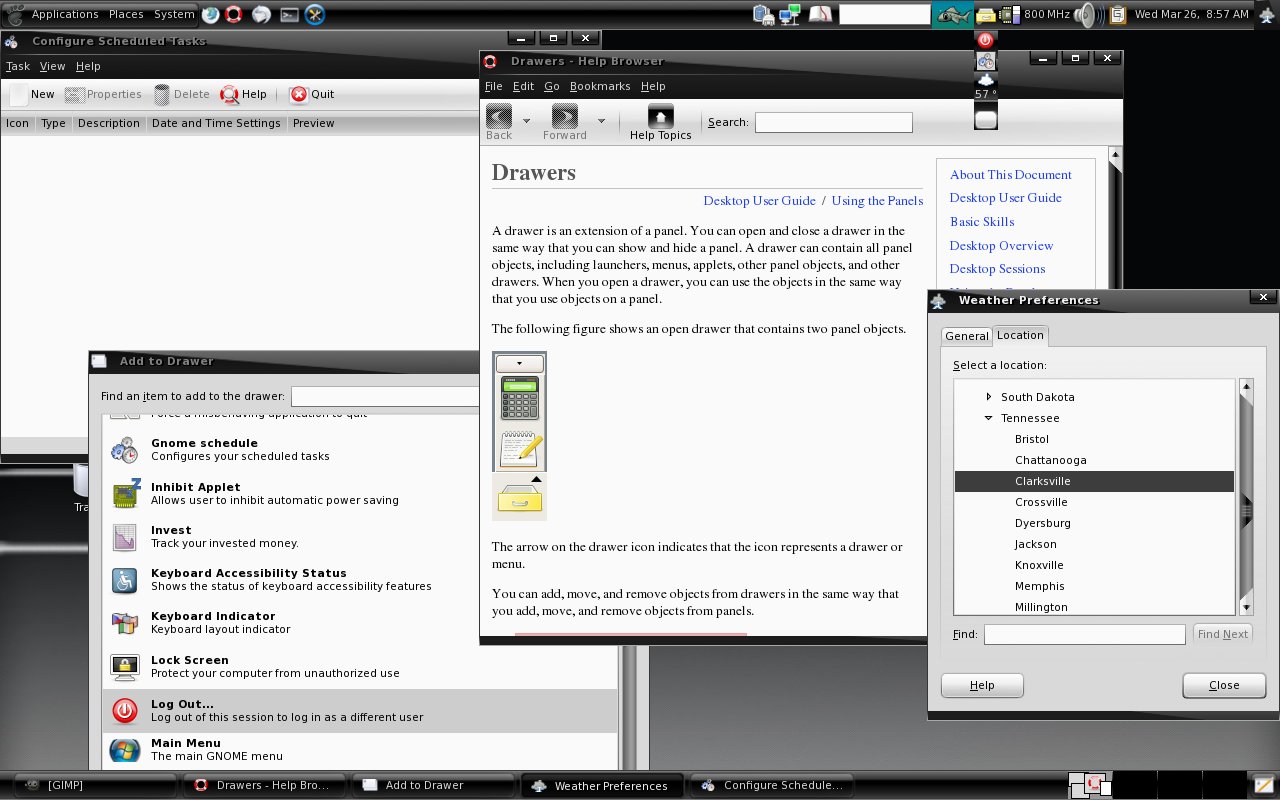The image size is (1280, 800).
Task: Click the CPU frequency monitor applet
Action: (1035, 14)
